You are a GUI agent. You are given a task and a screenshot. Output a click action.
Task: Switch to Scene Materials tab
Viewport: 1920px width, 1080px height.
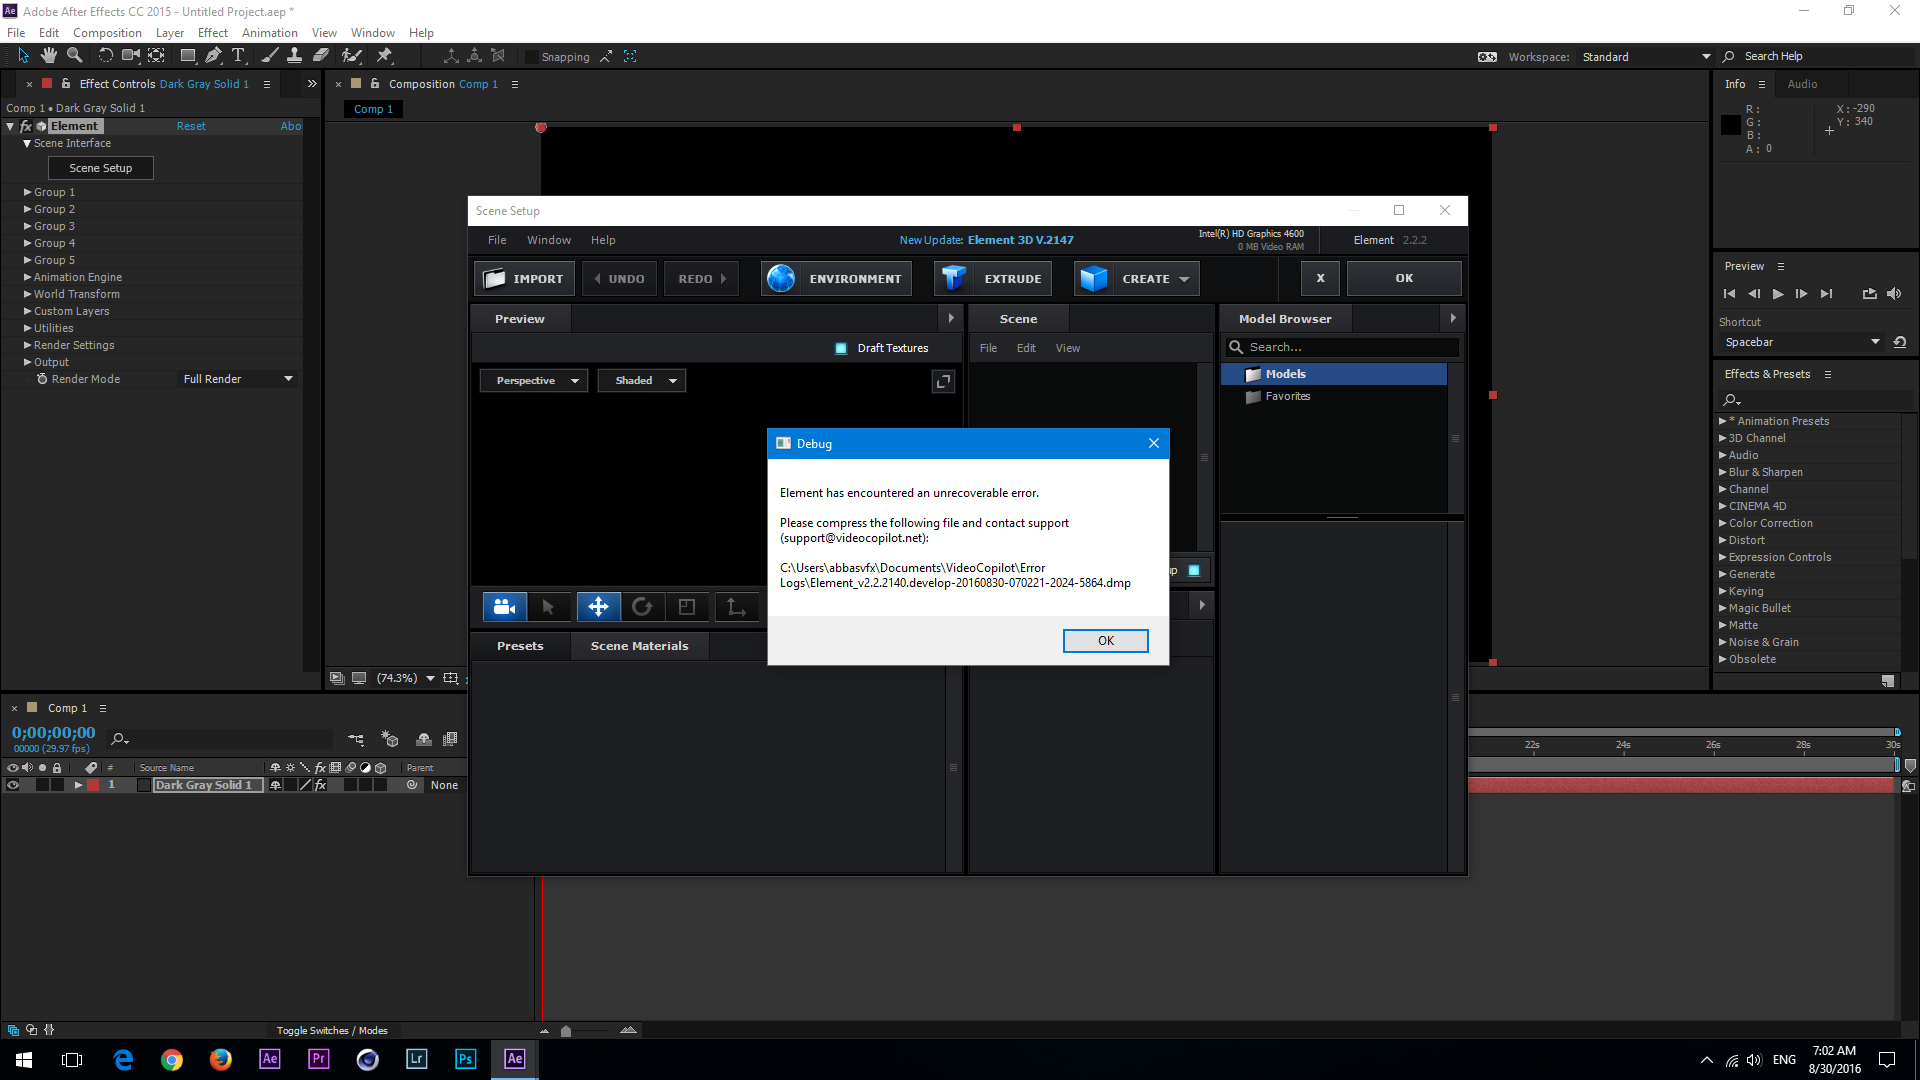(639, 646)
